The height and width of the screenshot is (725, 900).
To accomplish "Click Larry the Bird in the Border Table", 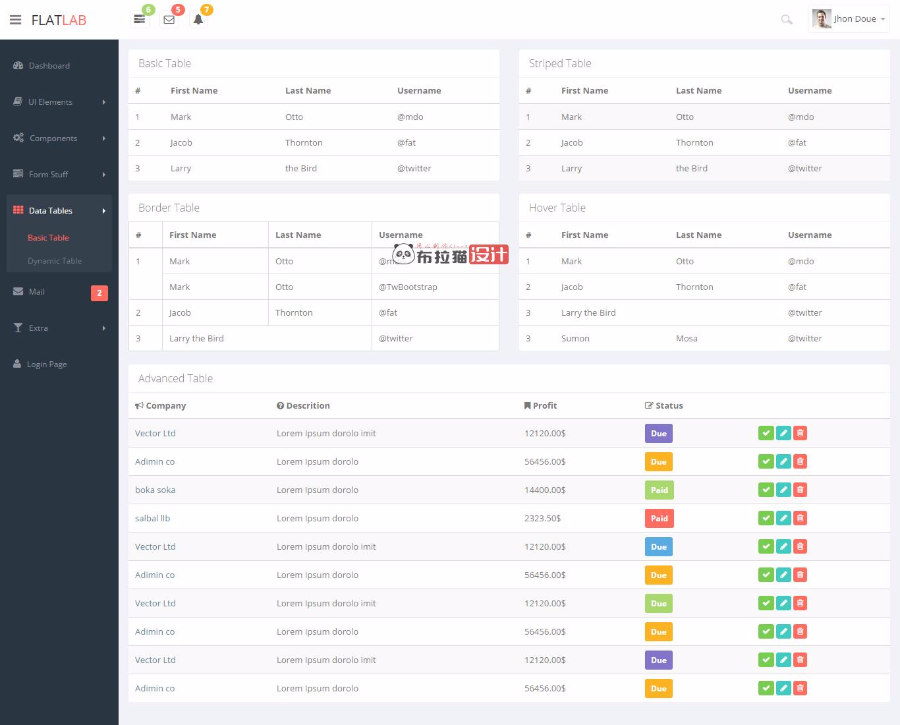I will click(196, 339).
